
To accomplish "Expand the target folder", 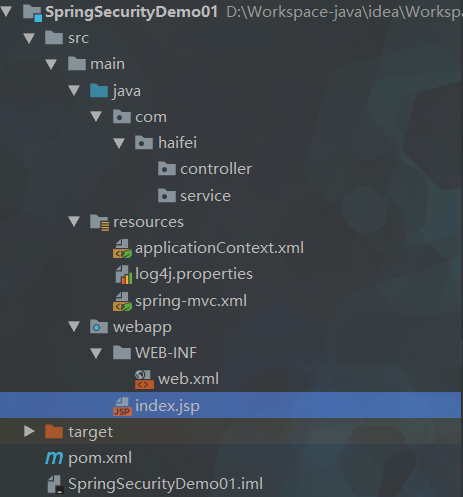I will coord(29,431).
